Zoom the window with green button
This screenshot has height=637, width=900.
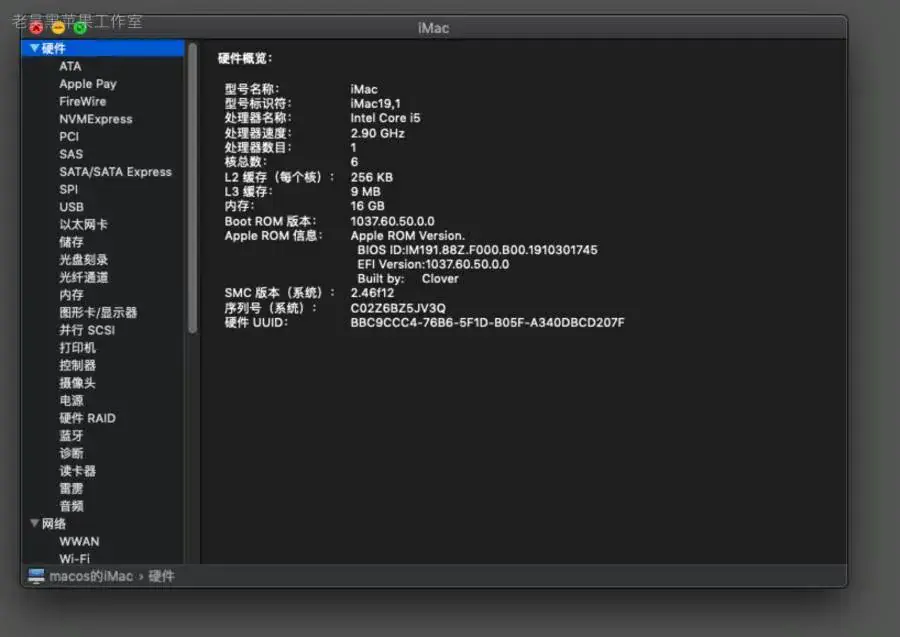point(80,27)
